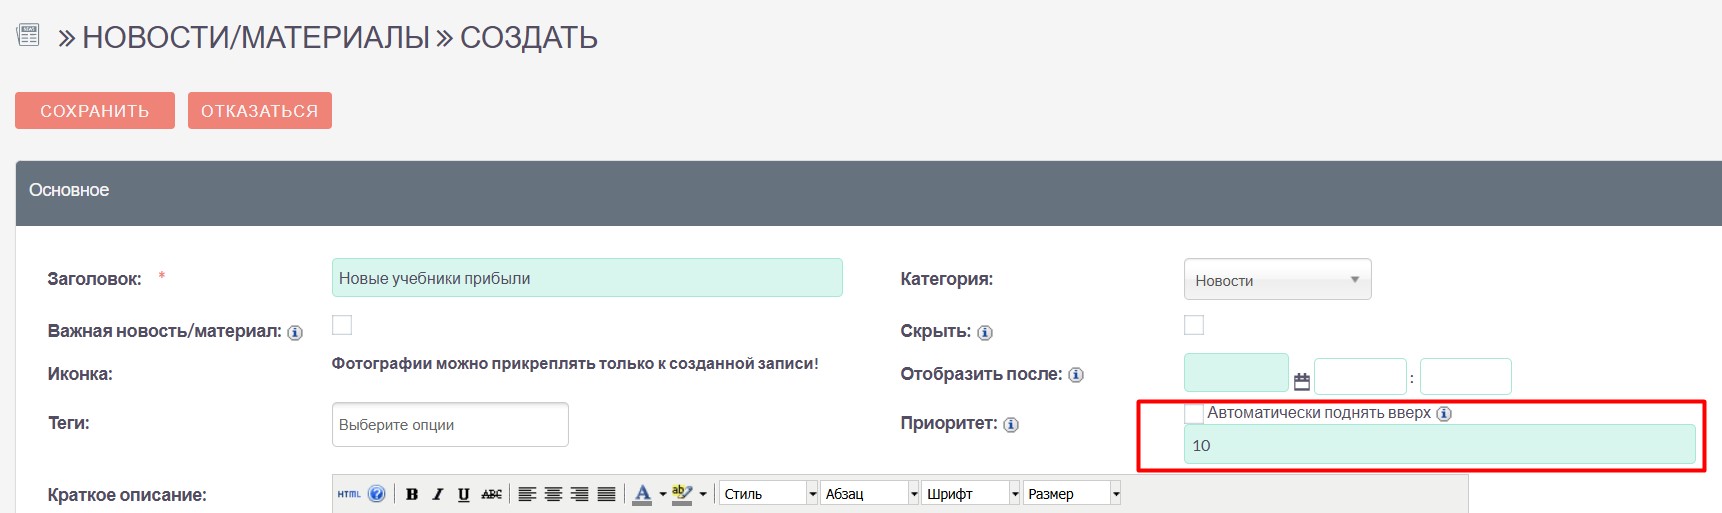1722x513 pixels.
Task: Apply strikethrough text formatting
Action: pos(491,494)
